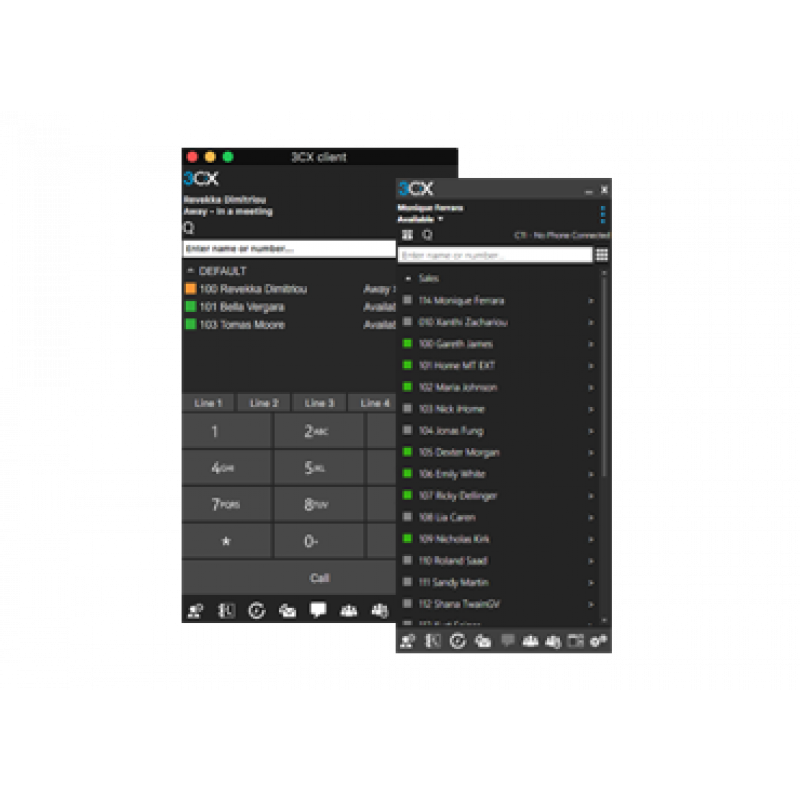Select the Line 4 tab

373,403
